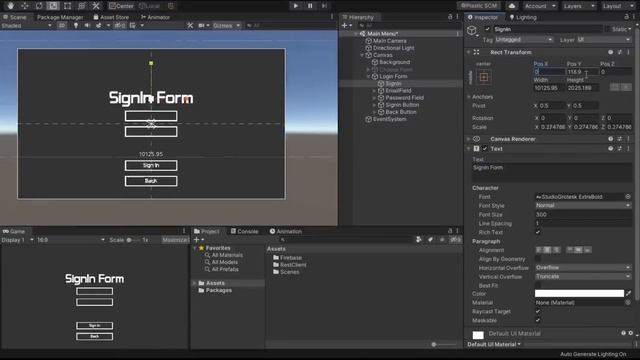Open the cloud services icon
Viewport: 640px width, 360px height.
[x=512, y=6]
